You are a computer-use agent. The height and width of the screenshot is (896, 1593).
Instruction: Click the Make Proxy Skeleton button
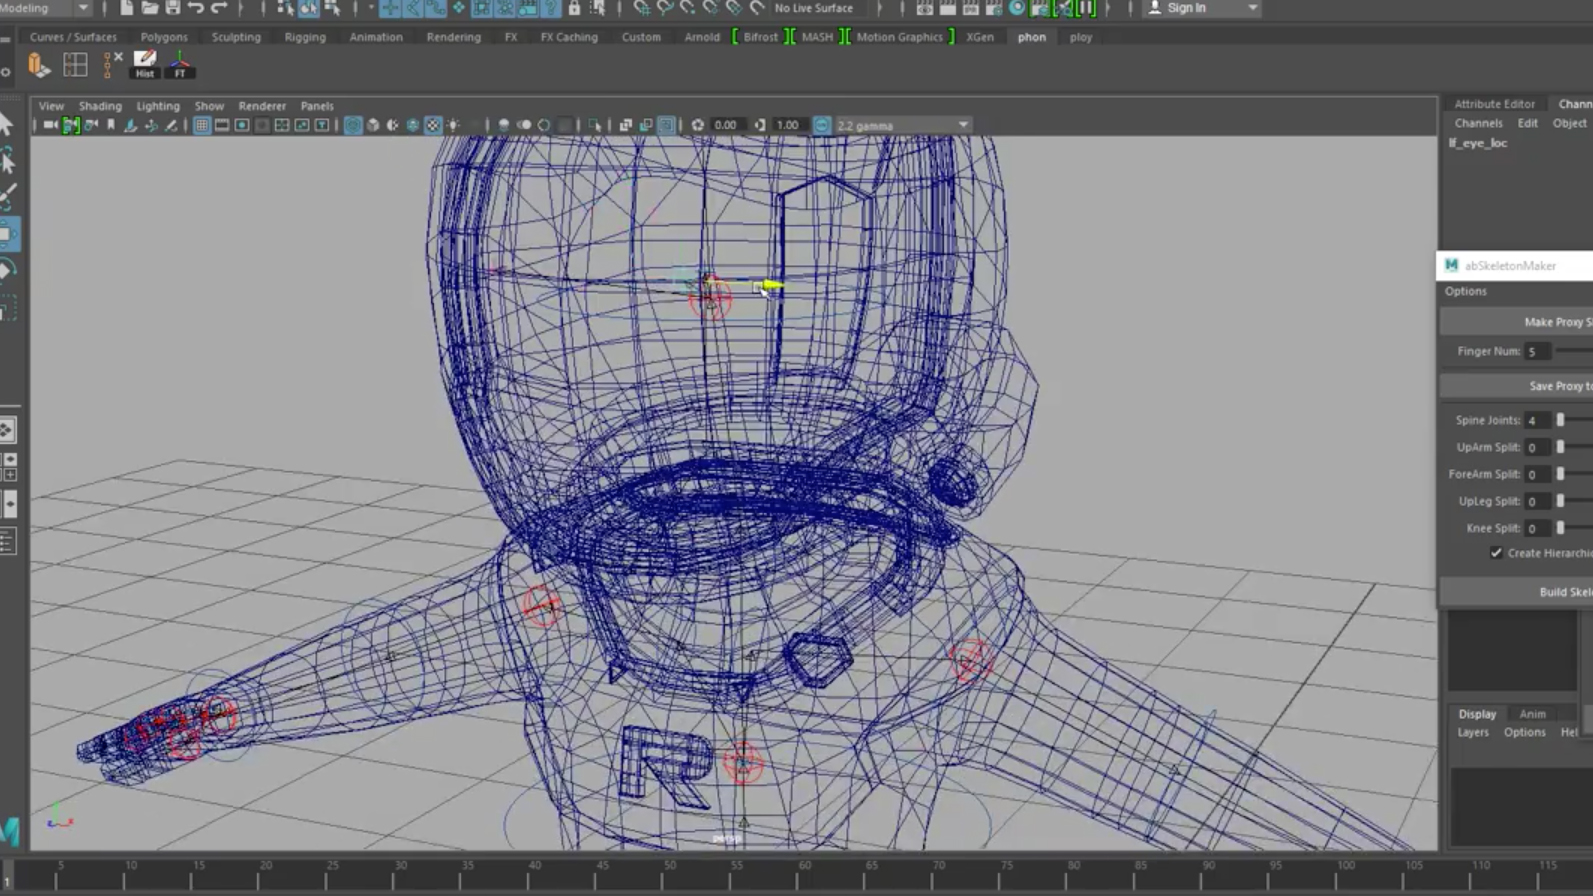click(1556, 322)
